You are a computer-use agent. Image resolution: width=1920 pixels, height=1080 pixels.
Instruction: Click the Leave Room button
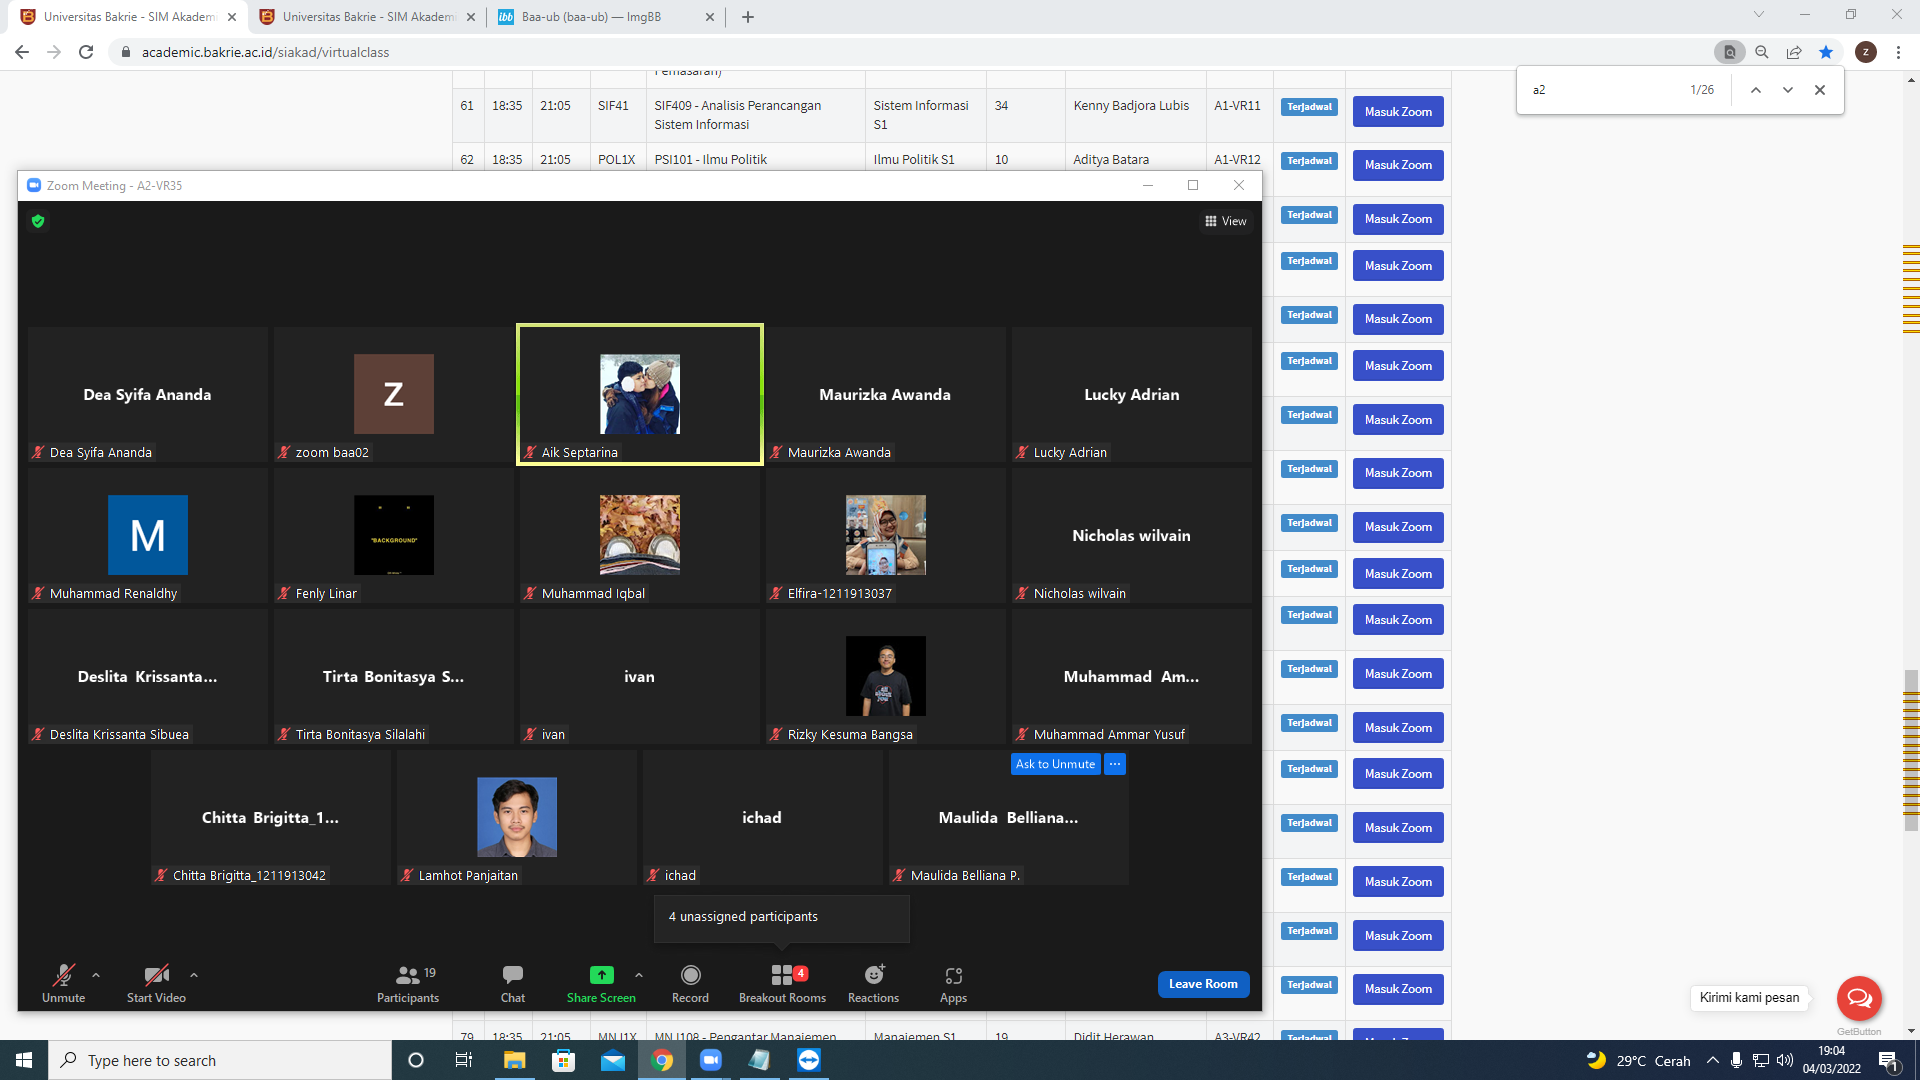click(1203, 984)
